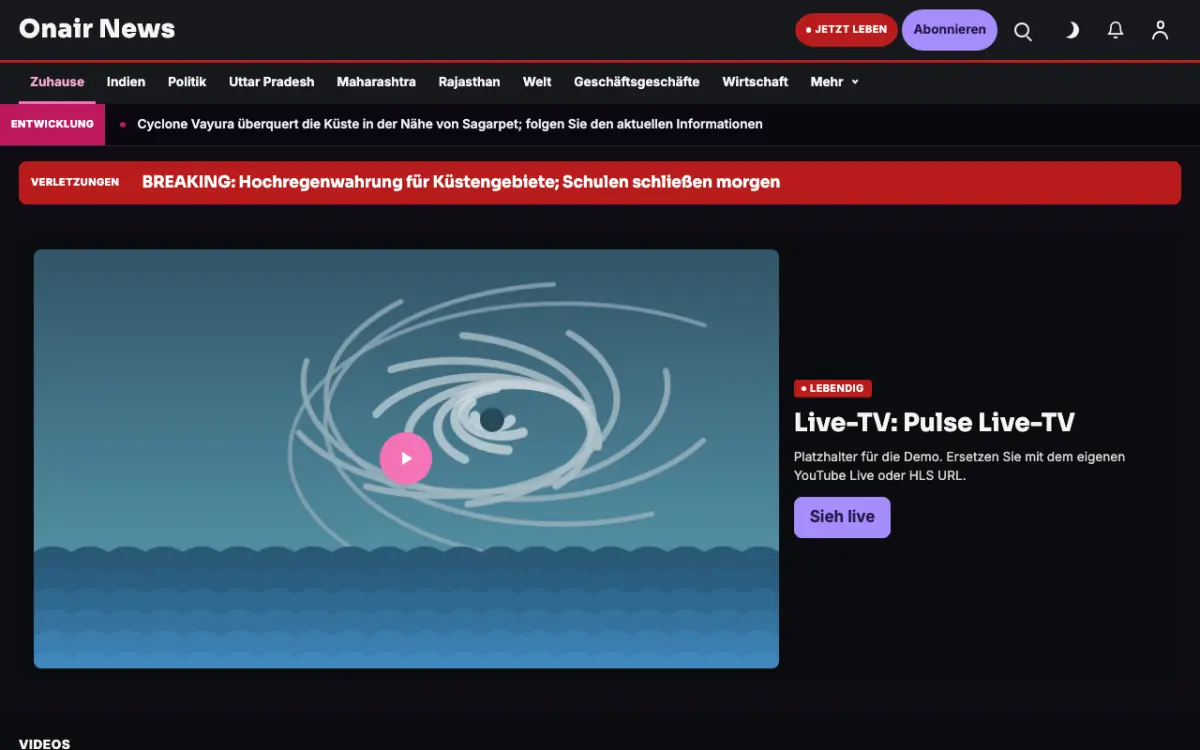
Task: Click the cyclone video thumbnail
Action: tap(406, 459)
